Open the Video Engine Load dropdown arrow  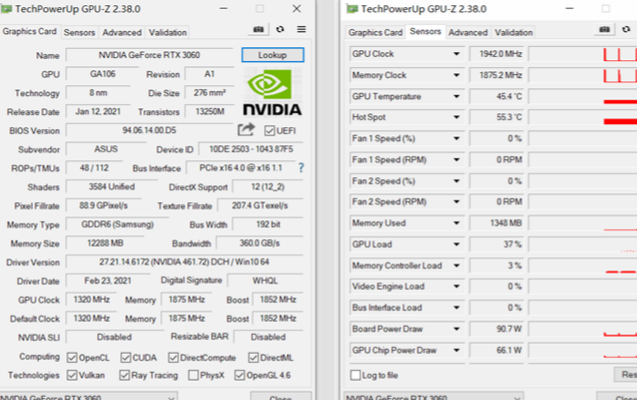click(x=457, y=287)
